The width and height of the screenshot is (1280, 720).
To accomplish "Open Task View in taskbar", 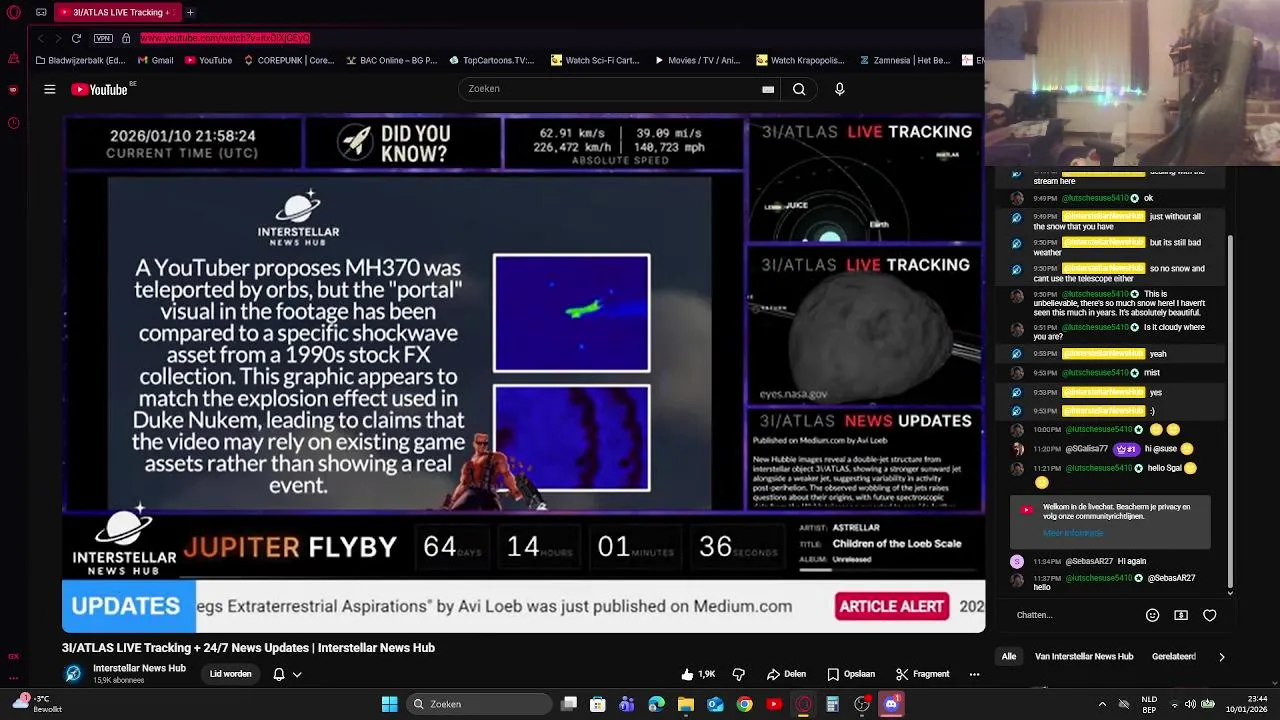I will (569, 704).
